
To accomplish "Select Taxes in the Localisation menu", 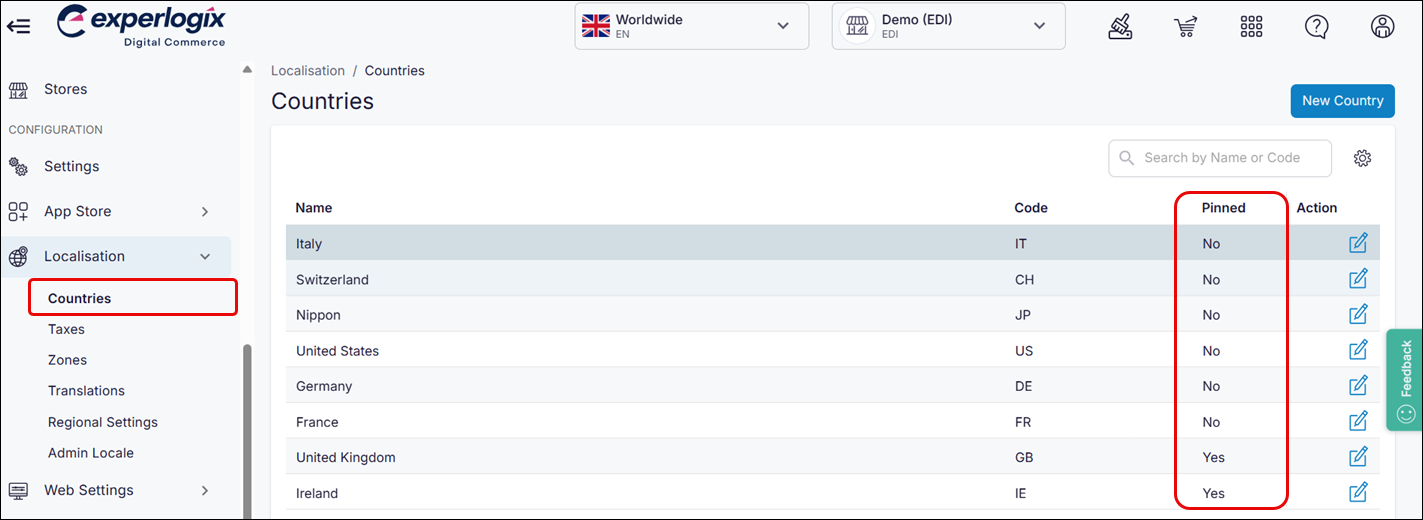I will point(66,329).
